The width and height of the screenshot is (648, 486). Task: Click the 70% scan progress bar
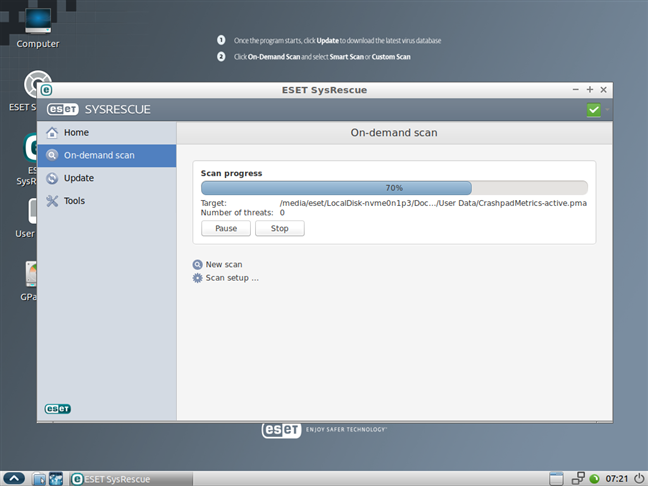(394, 188)
